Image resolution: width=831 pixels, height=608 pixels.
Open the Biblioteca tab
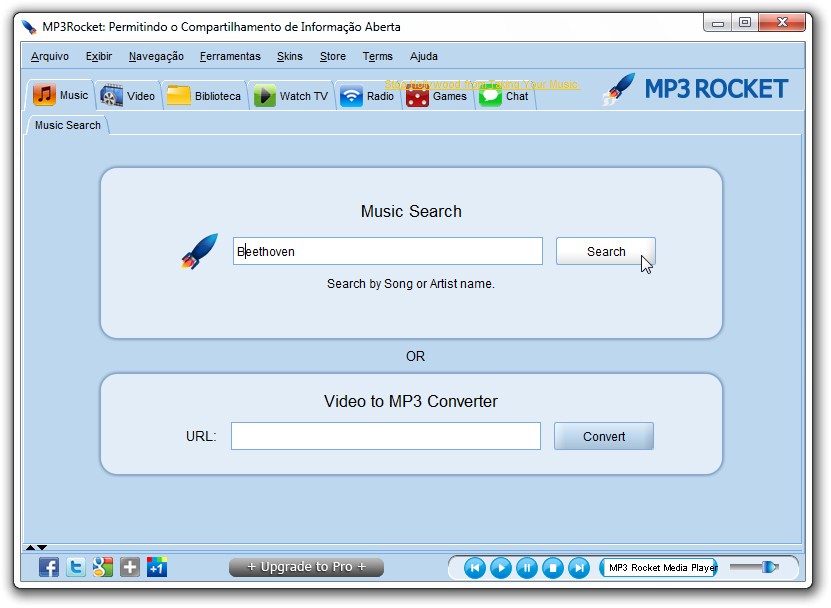[204, 96]
